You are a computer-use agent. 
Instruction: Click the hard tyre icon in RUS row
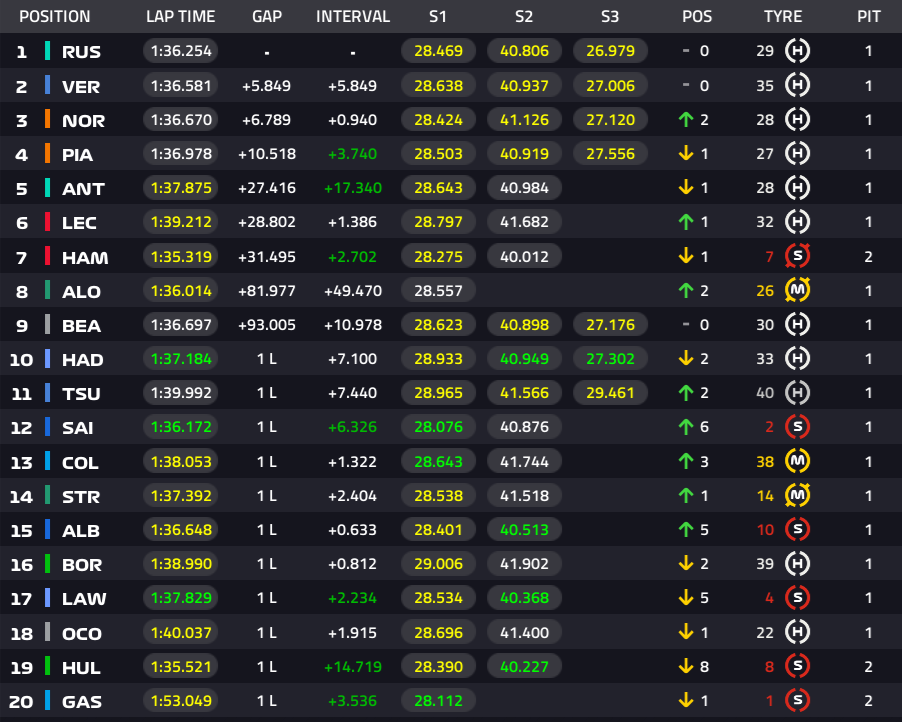[x=797, y=51]
